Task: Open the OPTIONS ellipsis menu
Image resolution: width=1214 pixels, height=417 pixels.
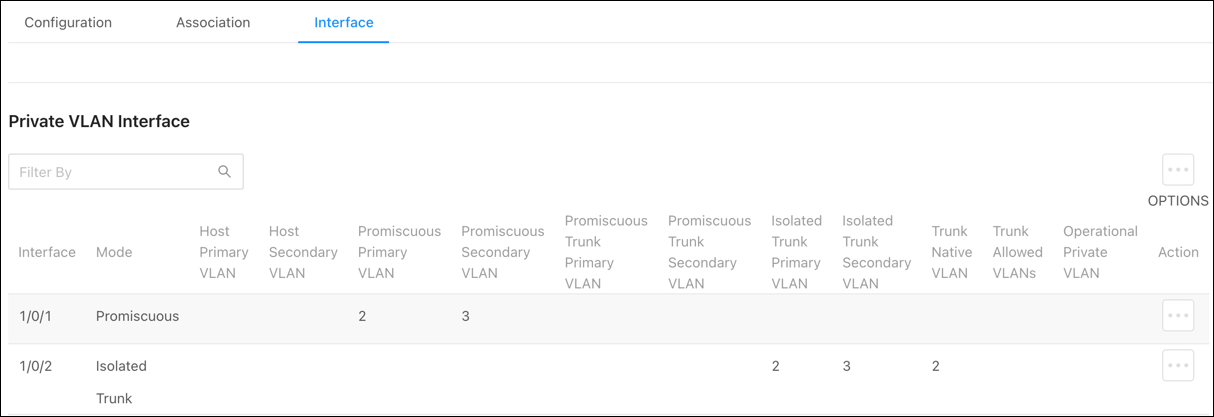Action: [1178, 169]
